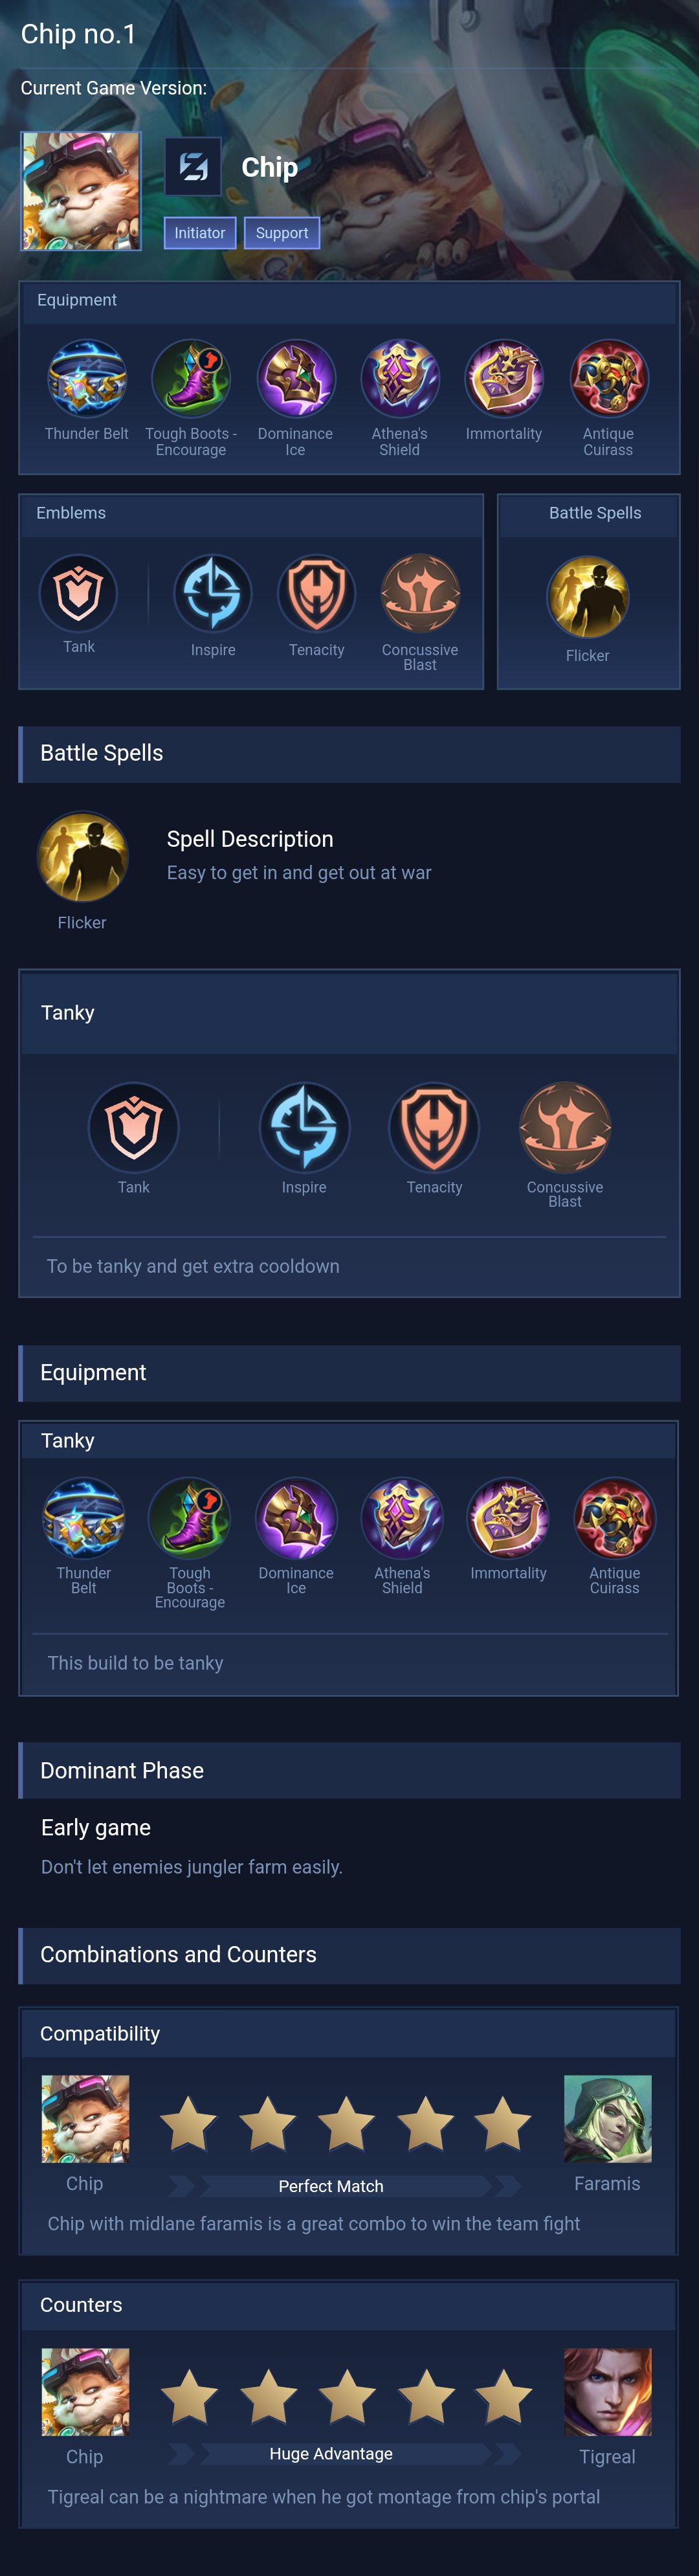Open Tigreal hero portrait in Counters
Viewport: 699px width, 2576px height.
coord(608,2391)
